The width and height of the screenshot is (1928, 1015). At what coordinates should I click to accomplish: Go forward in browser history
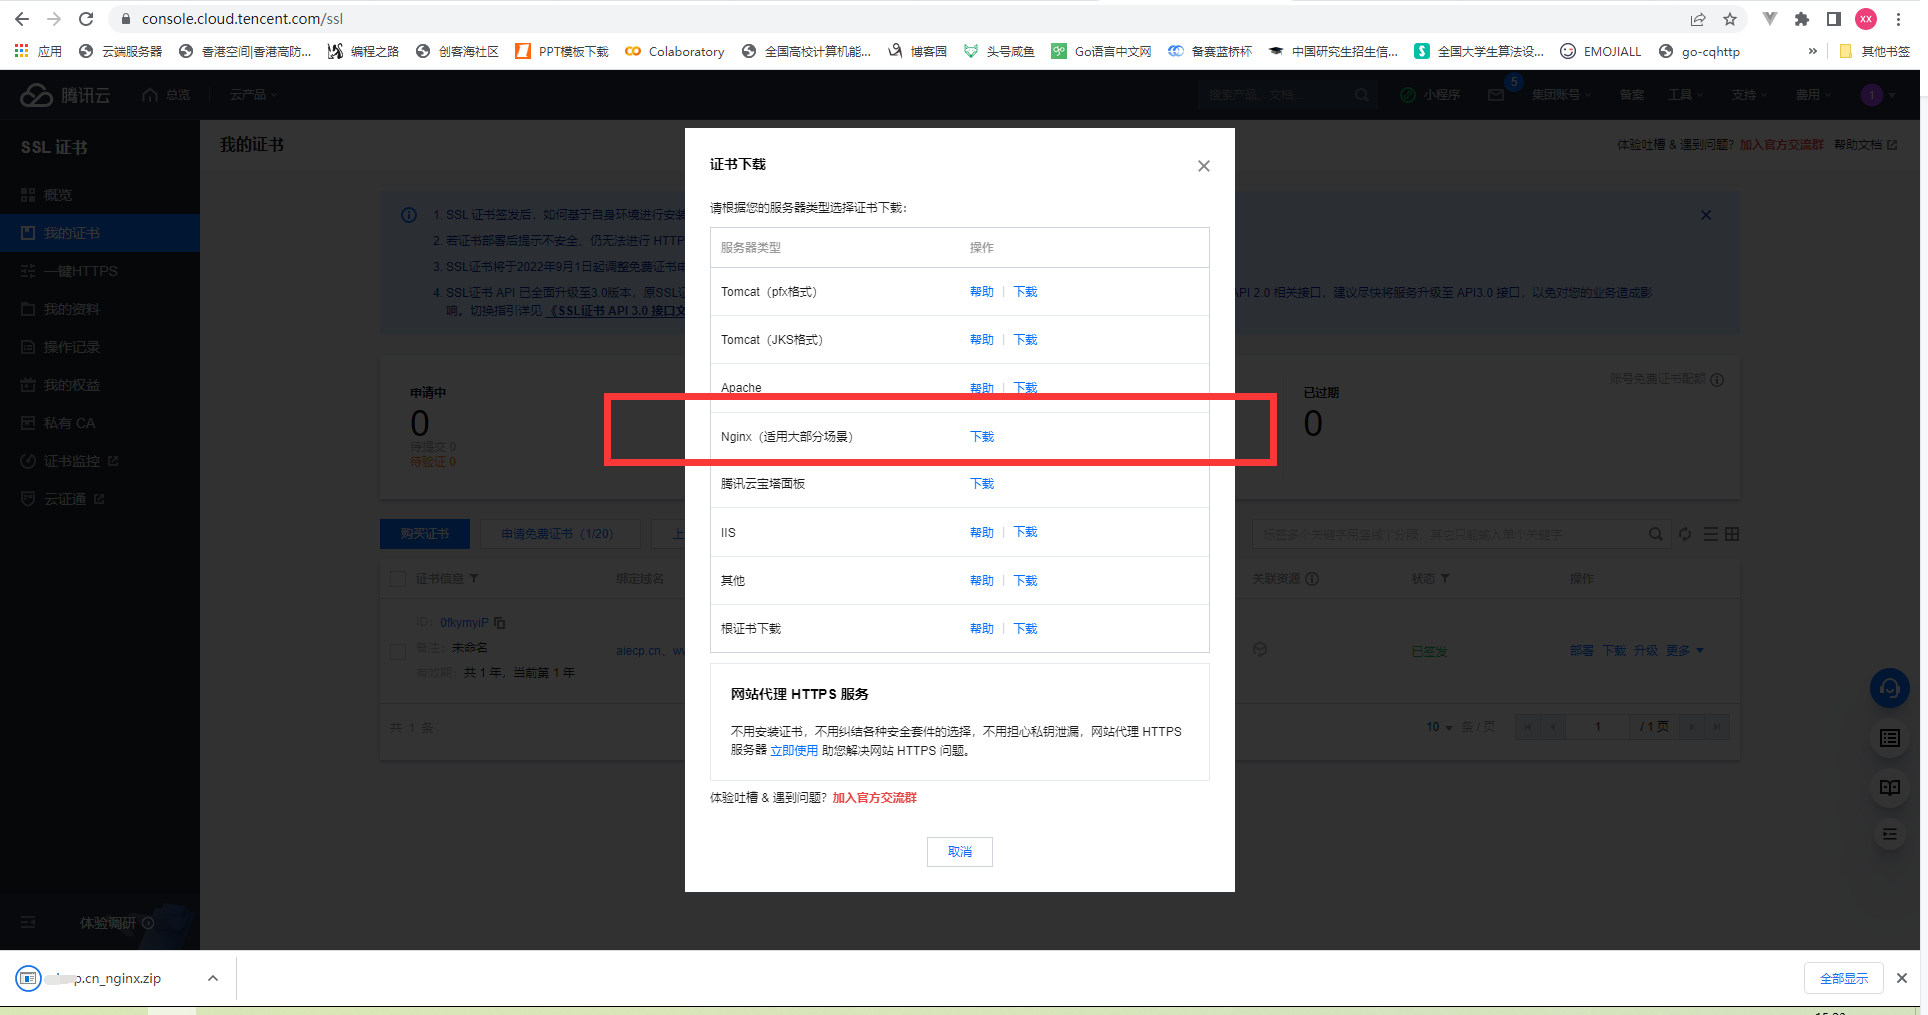pyautogui.click(x=54, y=19)
